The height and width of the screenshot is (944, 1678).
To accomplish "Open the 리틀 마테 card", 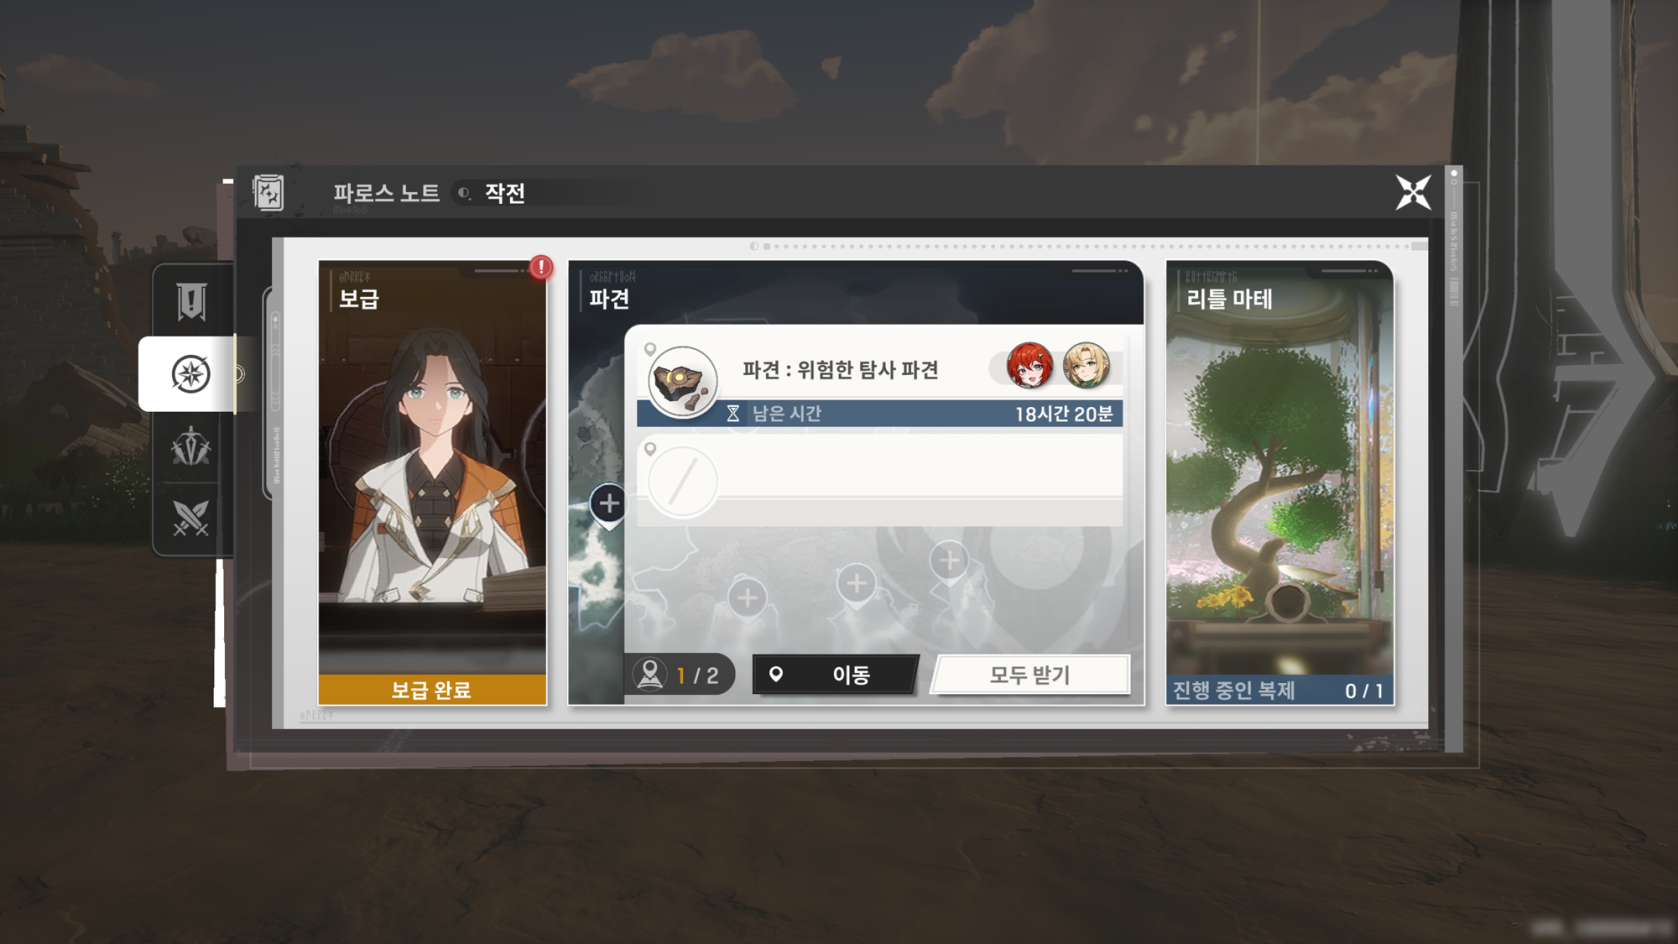I will click(1279, 483).
